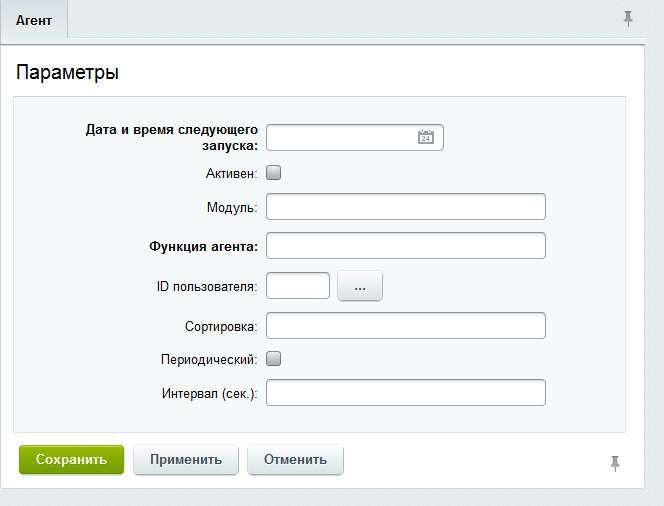Click the Периодический label text
This screenshot has height=506, width=664.
(209, 359)
